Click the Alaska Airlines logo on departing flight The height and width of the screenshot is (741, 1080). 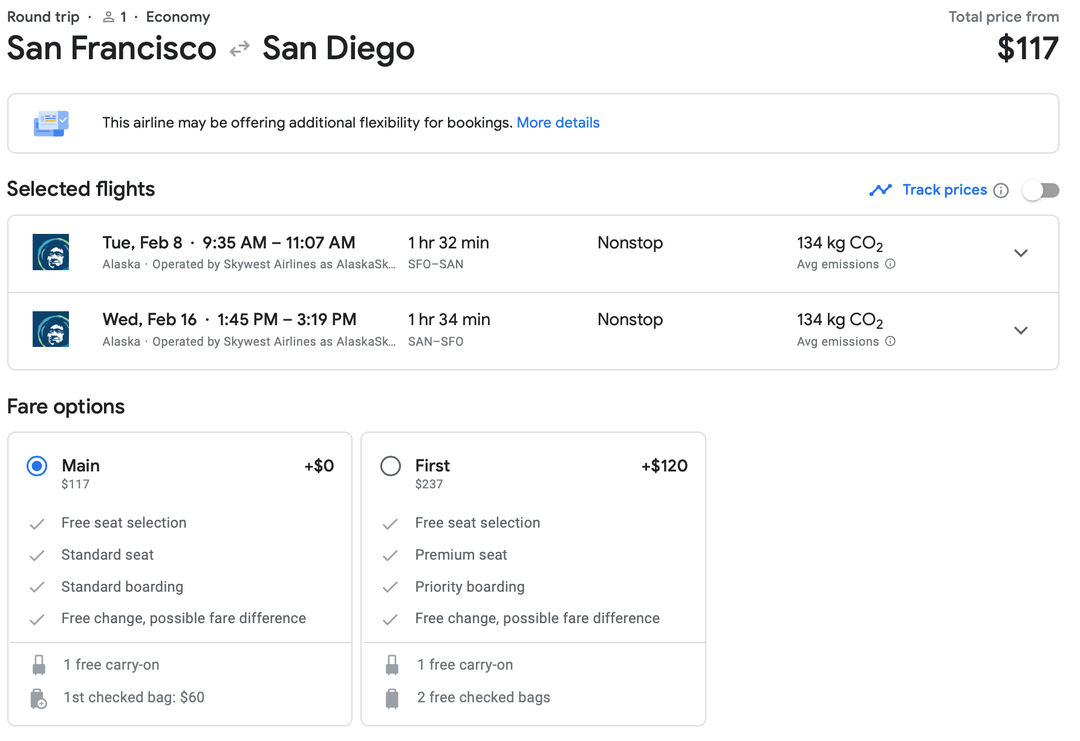(50, 252)
